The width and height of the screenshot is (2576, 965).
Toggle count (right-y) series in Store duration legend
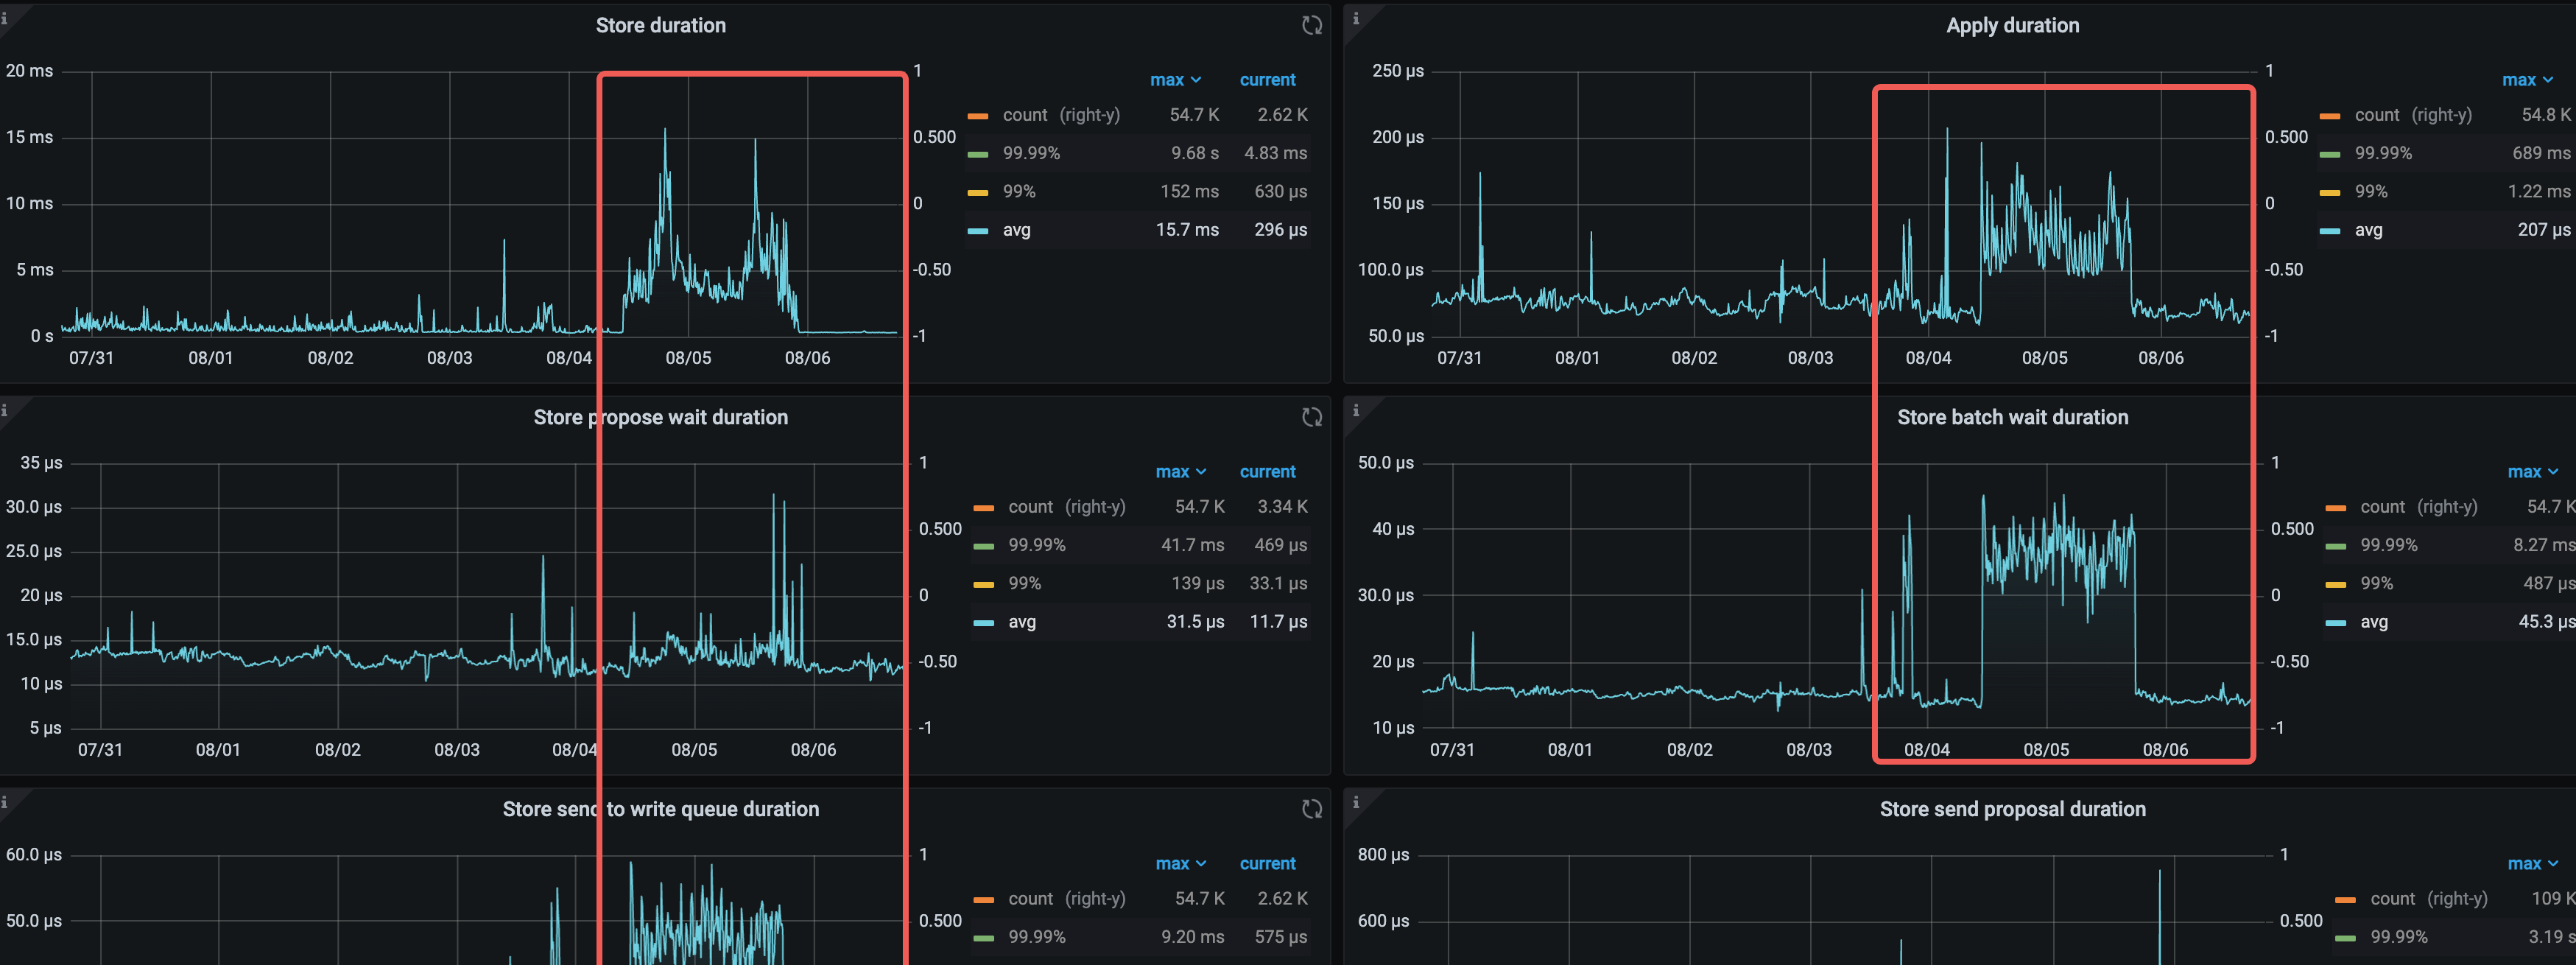click(x=1061, y=115)
